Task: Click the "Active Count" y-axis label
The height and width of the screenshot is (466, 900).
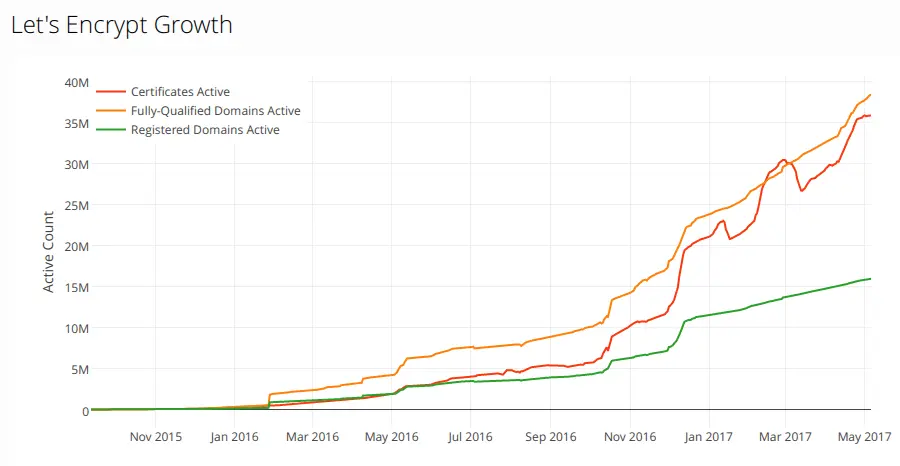Action: point(49,252)
